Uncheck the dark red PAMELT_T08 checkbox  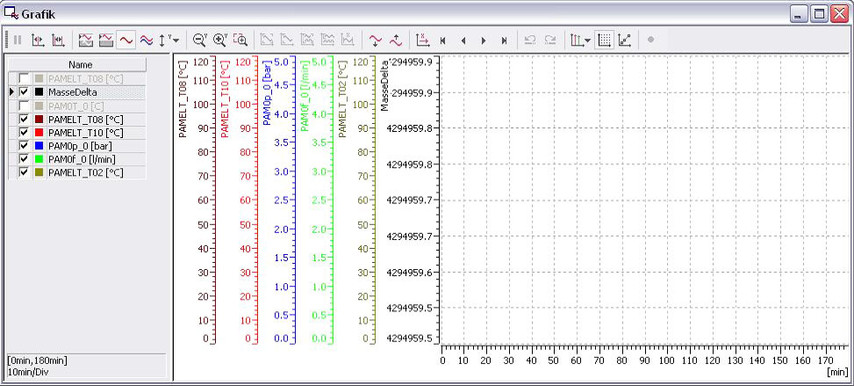[x=24, y=119]
